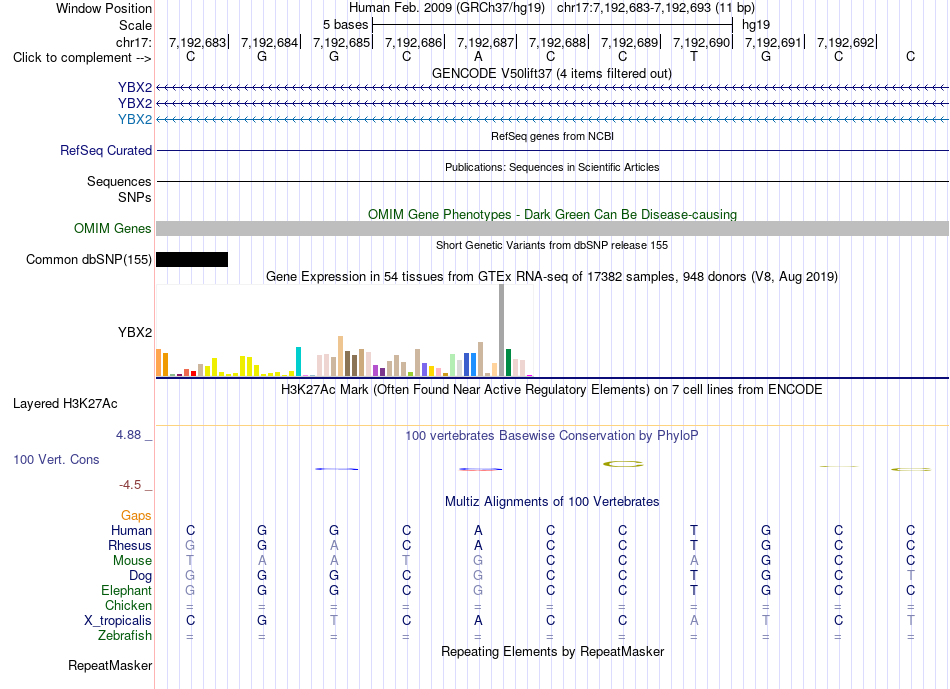950x689 pixels.
Task: Open Publications: Sequences in Scientific Articles title
Action: [552, 167]
